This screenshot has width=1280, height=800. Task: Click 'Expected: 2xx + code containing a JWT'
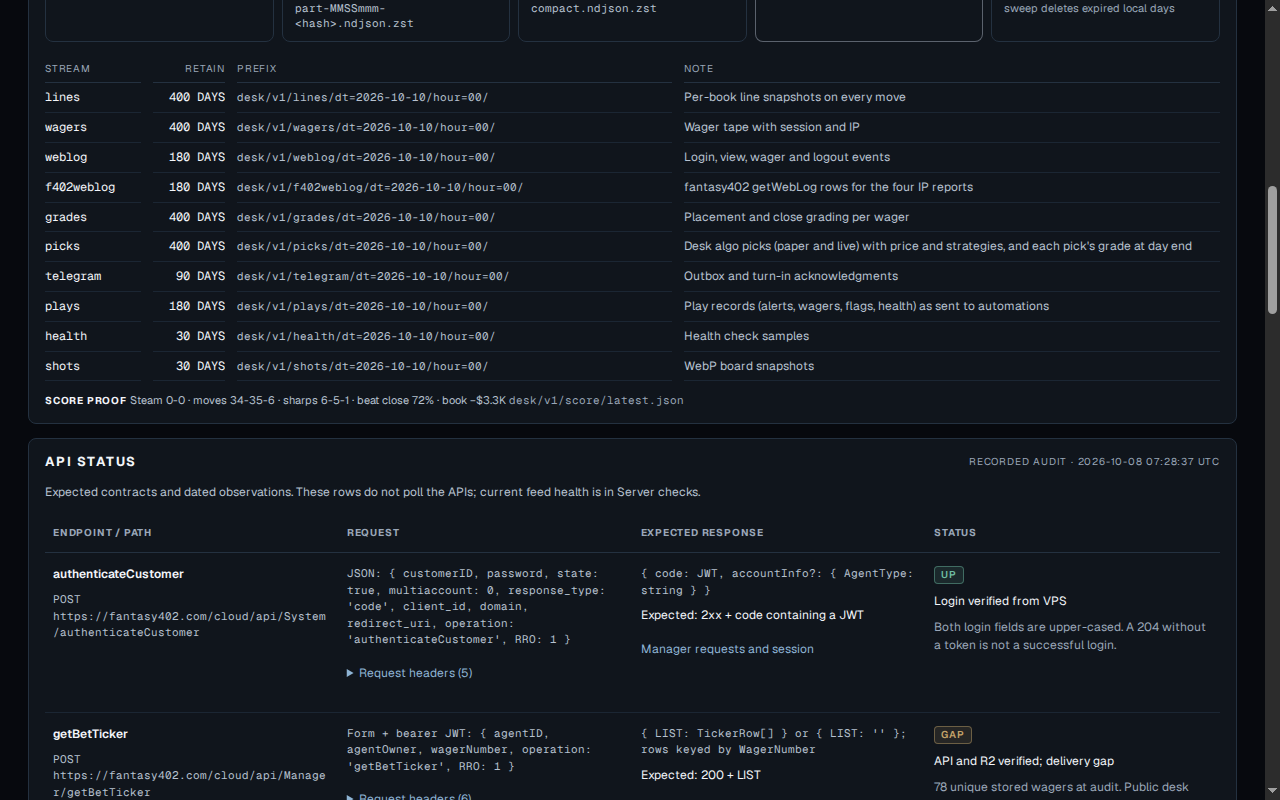point(752,615)
